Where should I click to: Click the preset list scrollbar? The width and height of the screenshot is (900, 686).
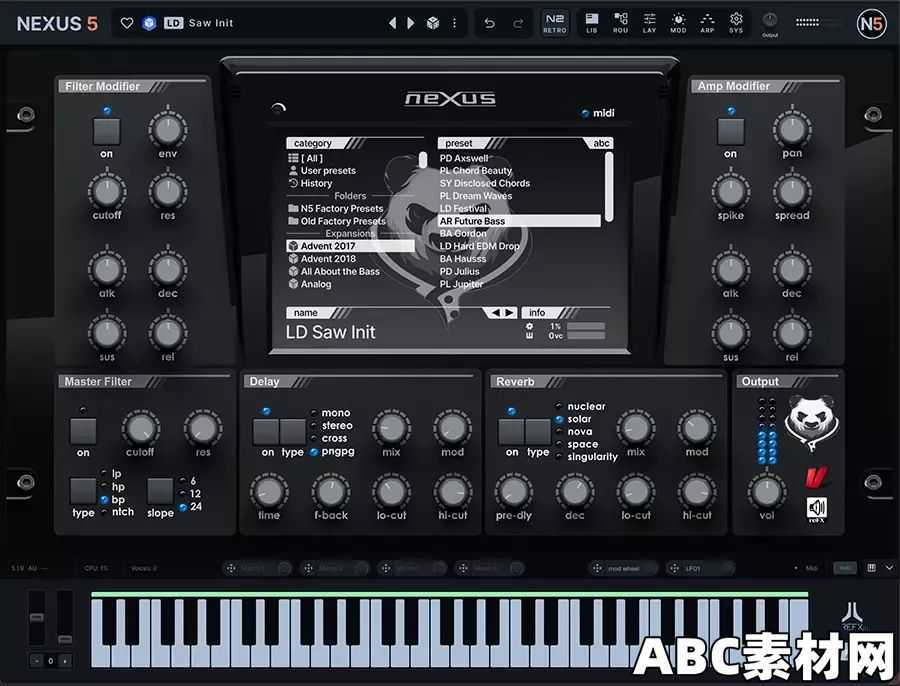tap(609, 186)
